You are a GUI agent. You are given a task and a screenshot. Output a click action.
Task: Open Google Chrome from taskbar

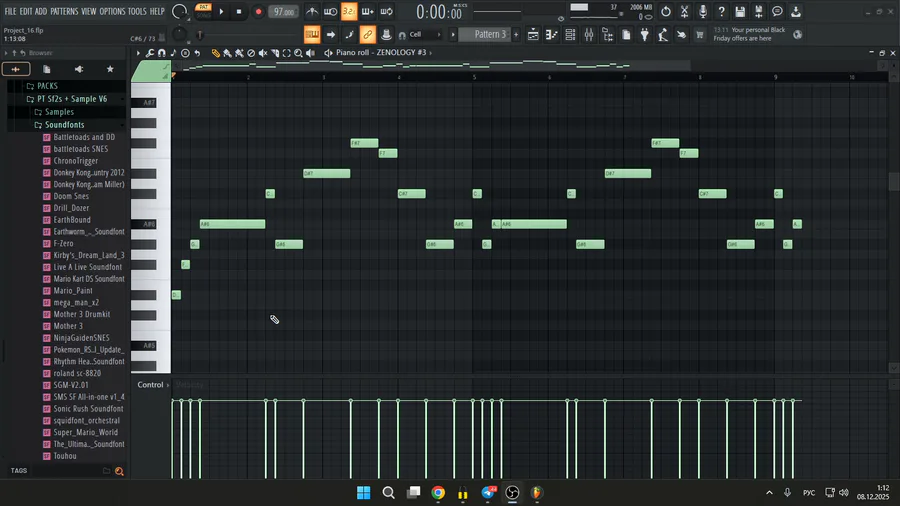pos(438,492)
